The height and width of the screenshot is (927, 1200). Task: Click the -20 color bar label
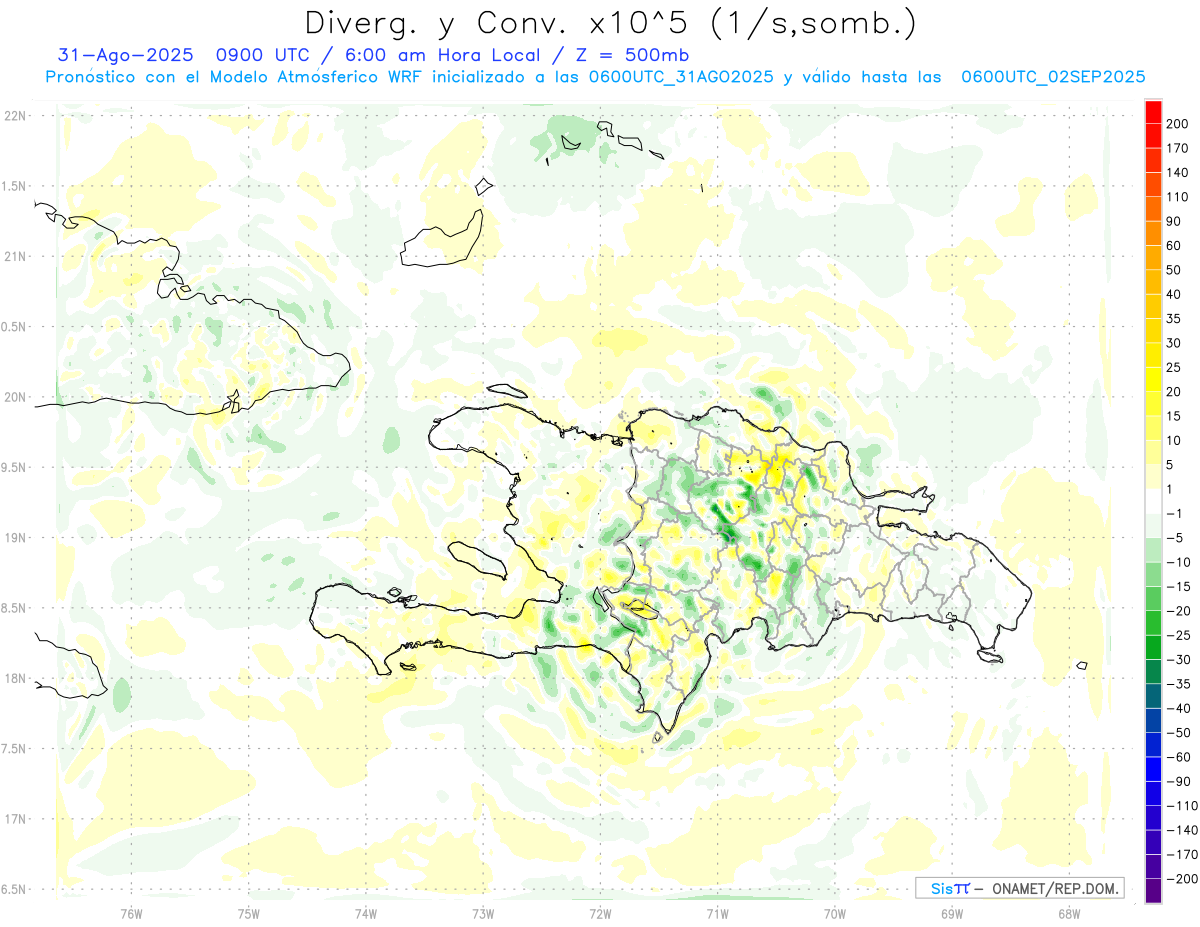click(1178, 611)
